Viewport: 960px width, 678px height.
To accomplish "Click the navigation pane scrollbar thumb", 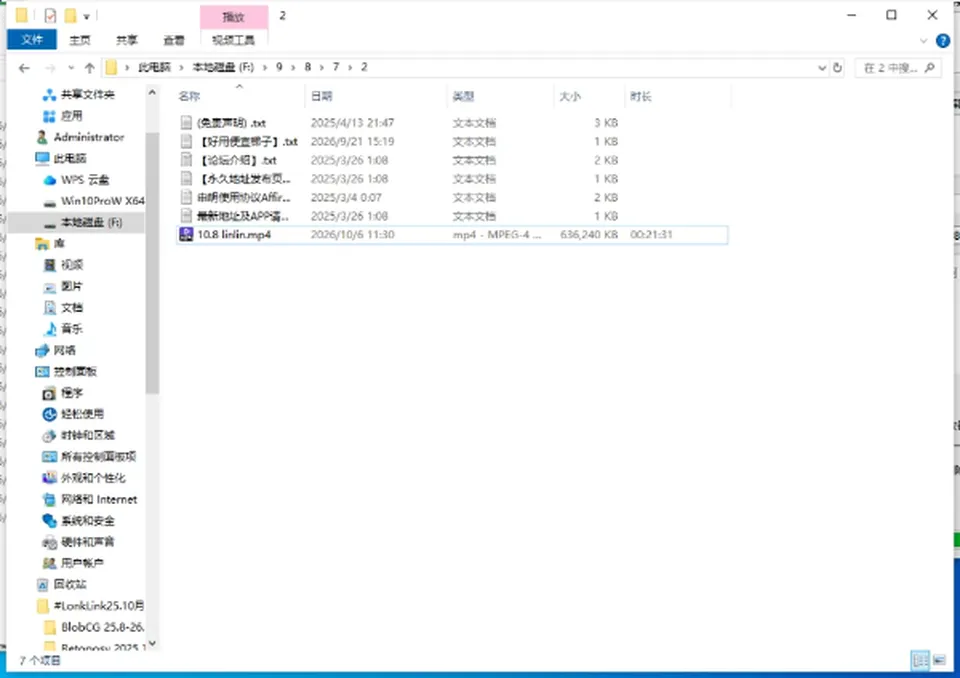I will click(x=152, y=263).
